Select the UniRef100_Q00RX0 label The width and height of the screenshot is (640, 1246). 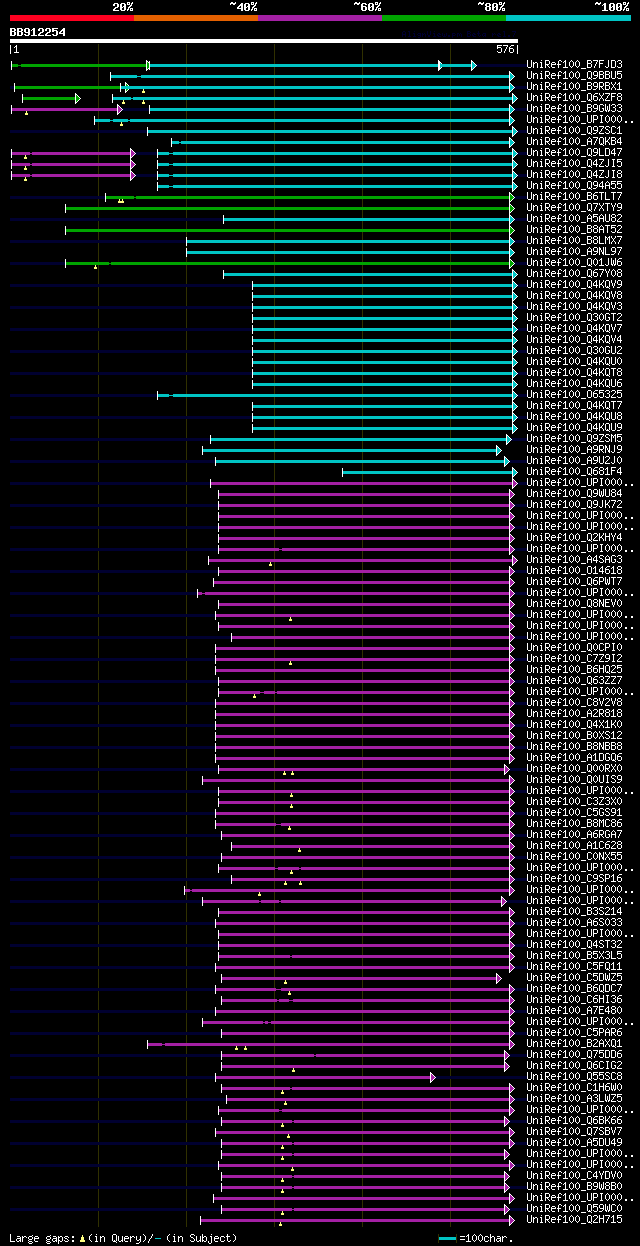coord(574,768)
